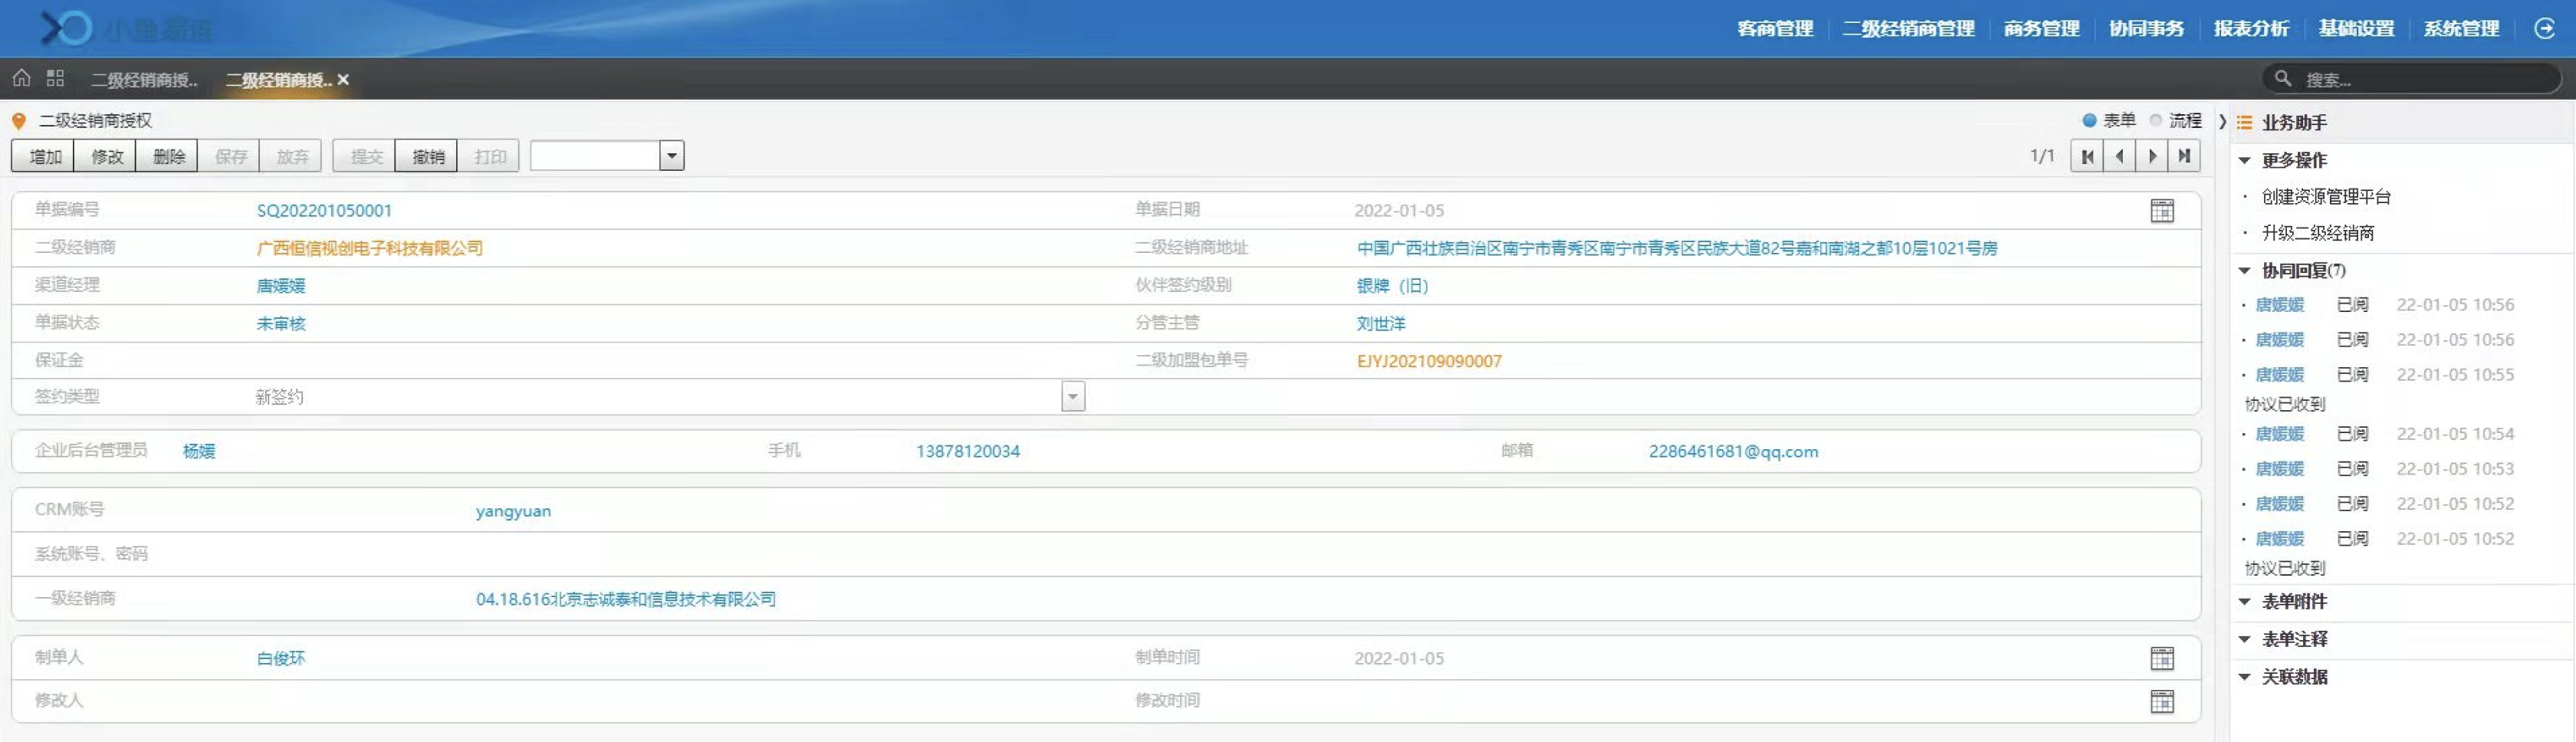Click the phone number 13878120034
This screenshot has width=2576, height=742.
pyautogui.click(x=968, y=451)
